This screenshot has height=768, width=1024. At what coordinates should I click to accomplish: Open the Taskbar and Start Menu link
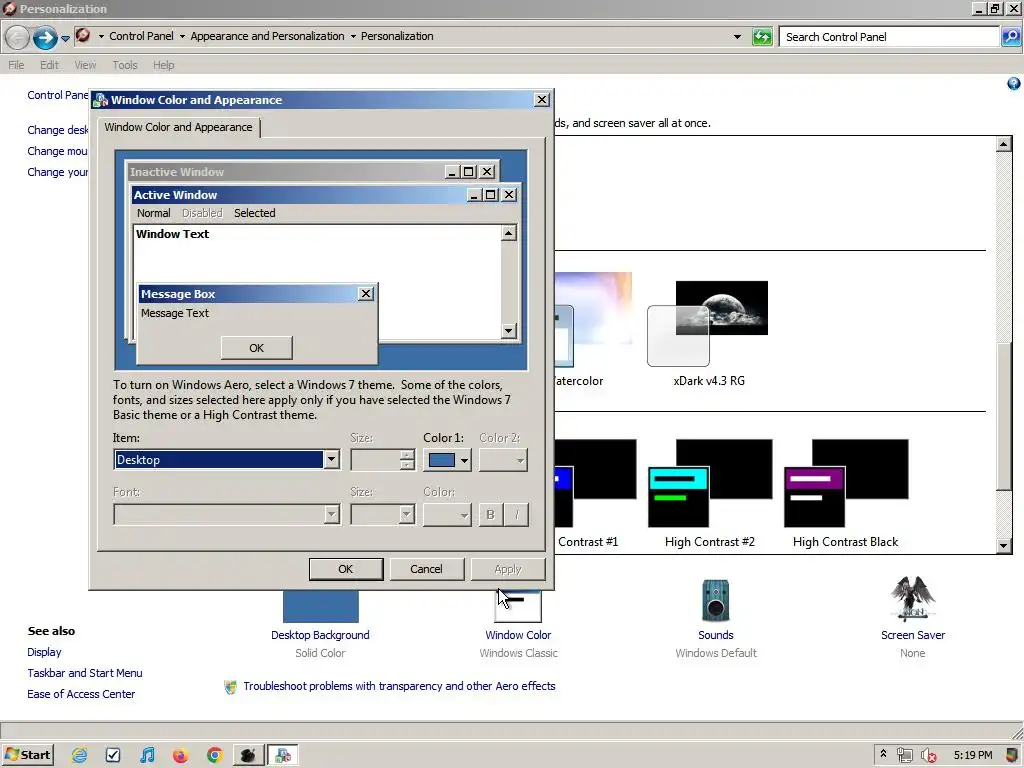pos(85,673)
